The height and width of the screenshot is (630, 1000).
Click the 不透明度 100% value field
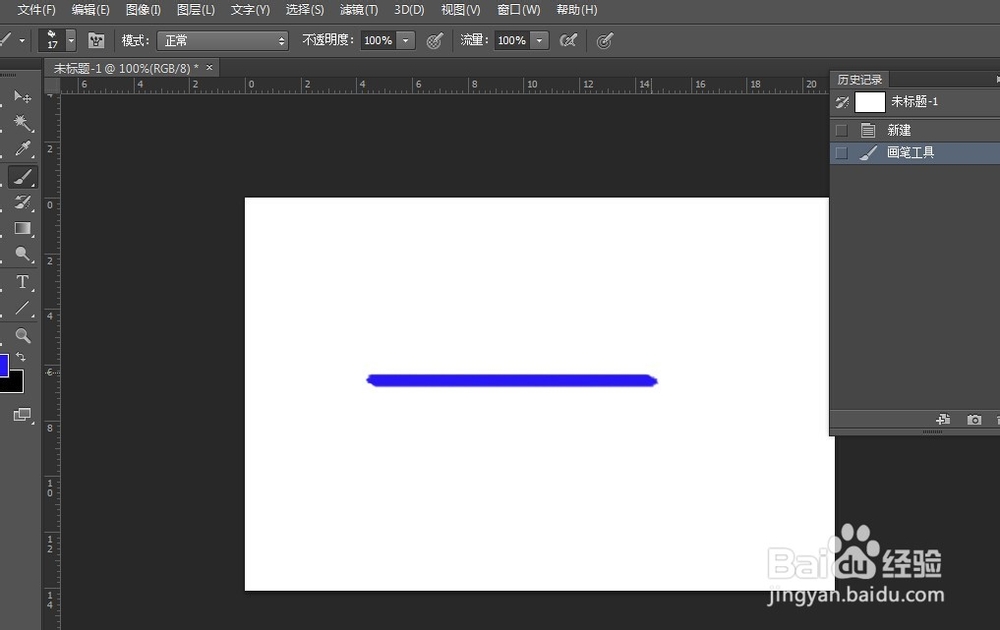click(378, 41)
